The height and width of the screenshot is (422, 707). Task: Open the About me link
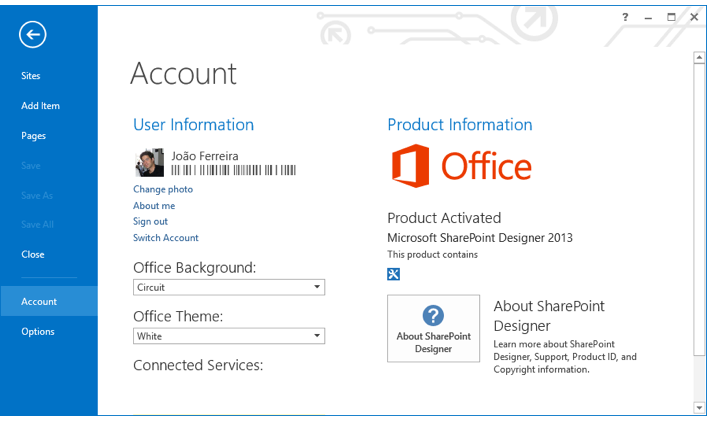point(154,206)
